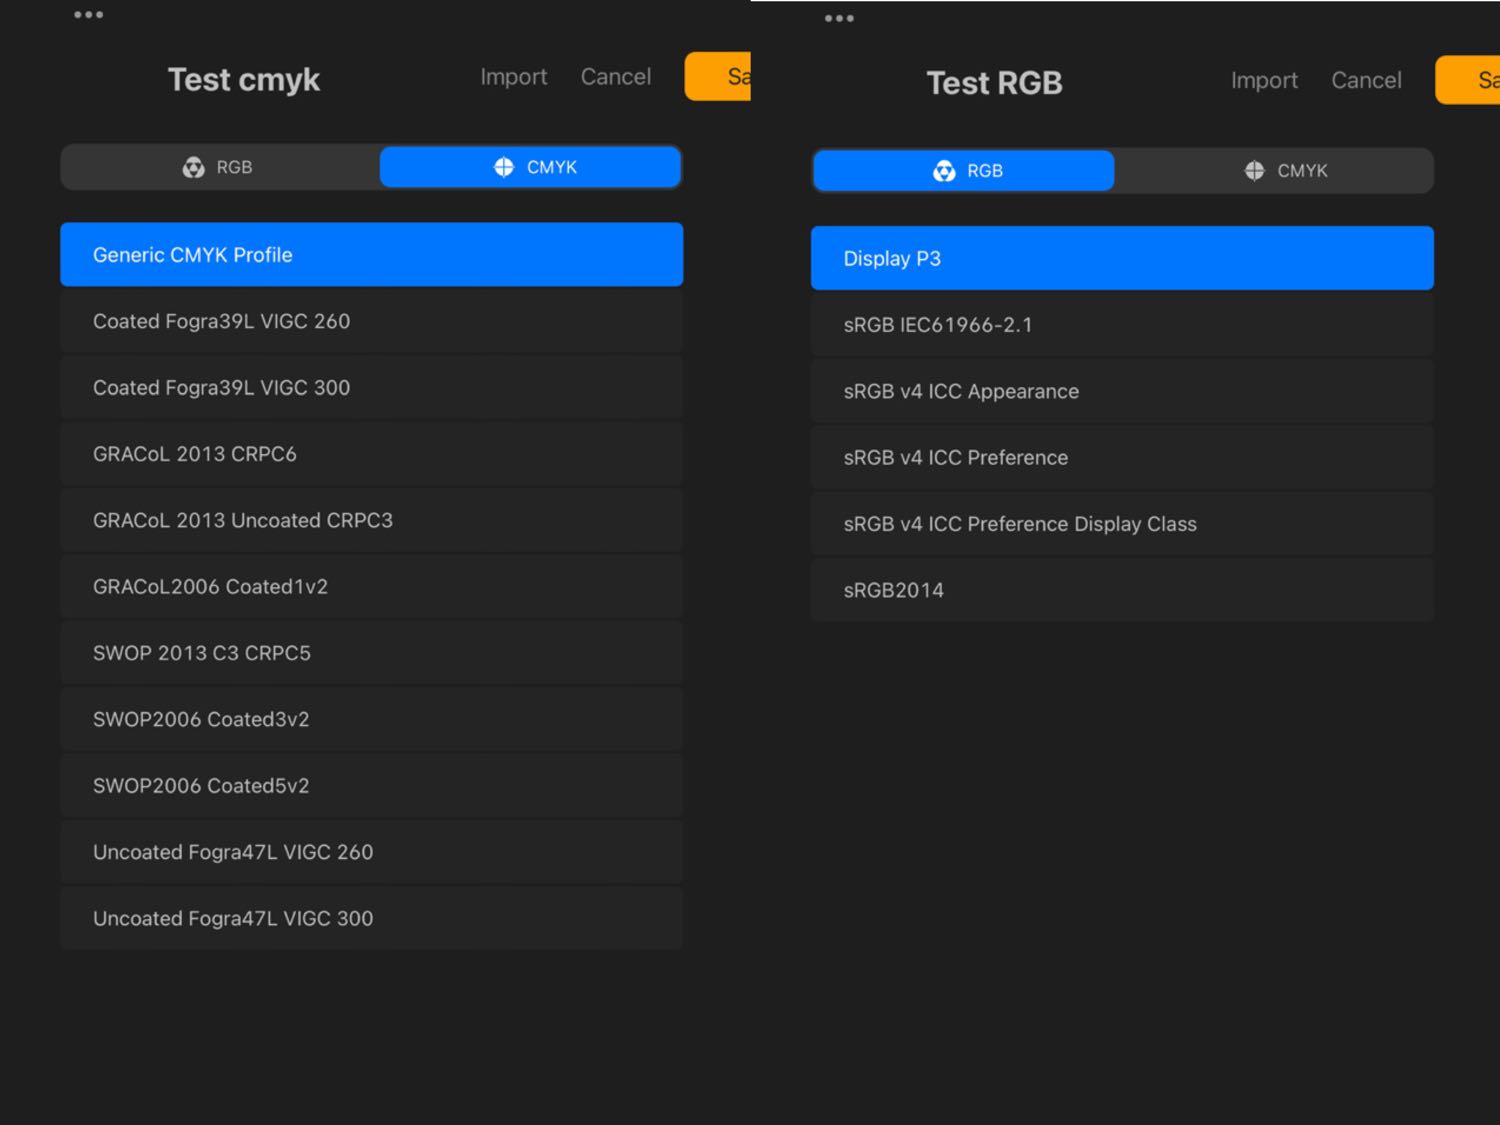Click Import in Test RGB panel
Image resolution: width=1500 pixels, height=1125 pixels.
tap(1264, 80)
